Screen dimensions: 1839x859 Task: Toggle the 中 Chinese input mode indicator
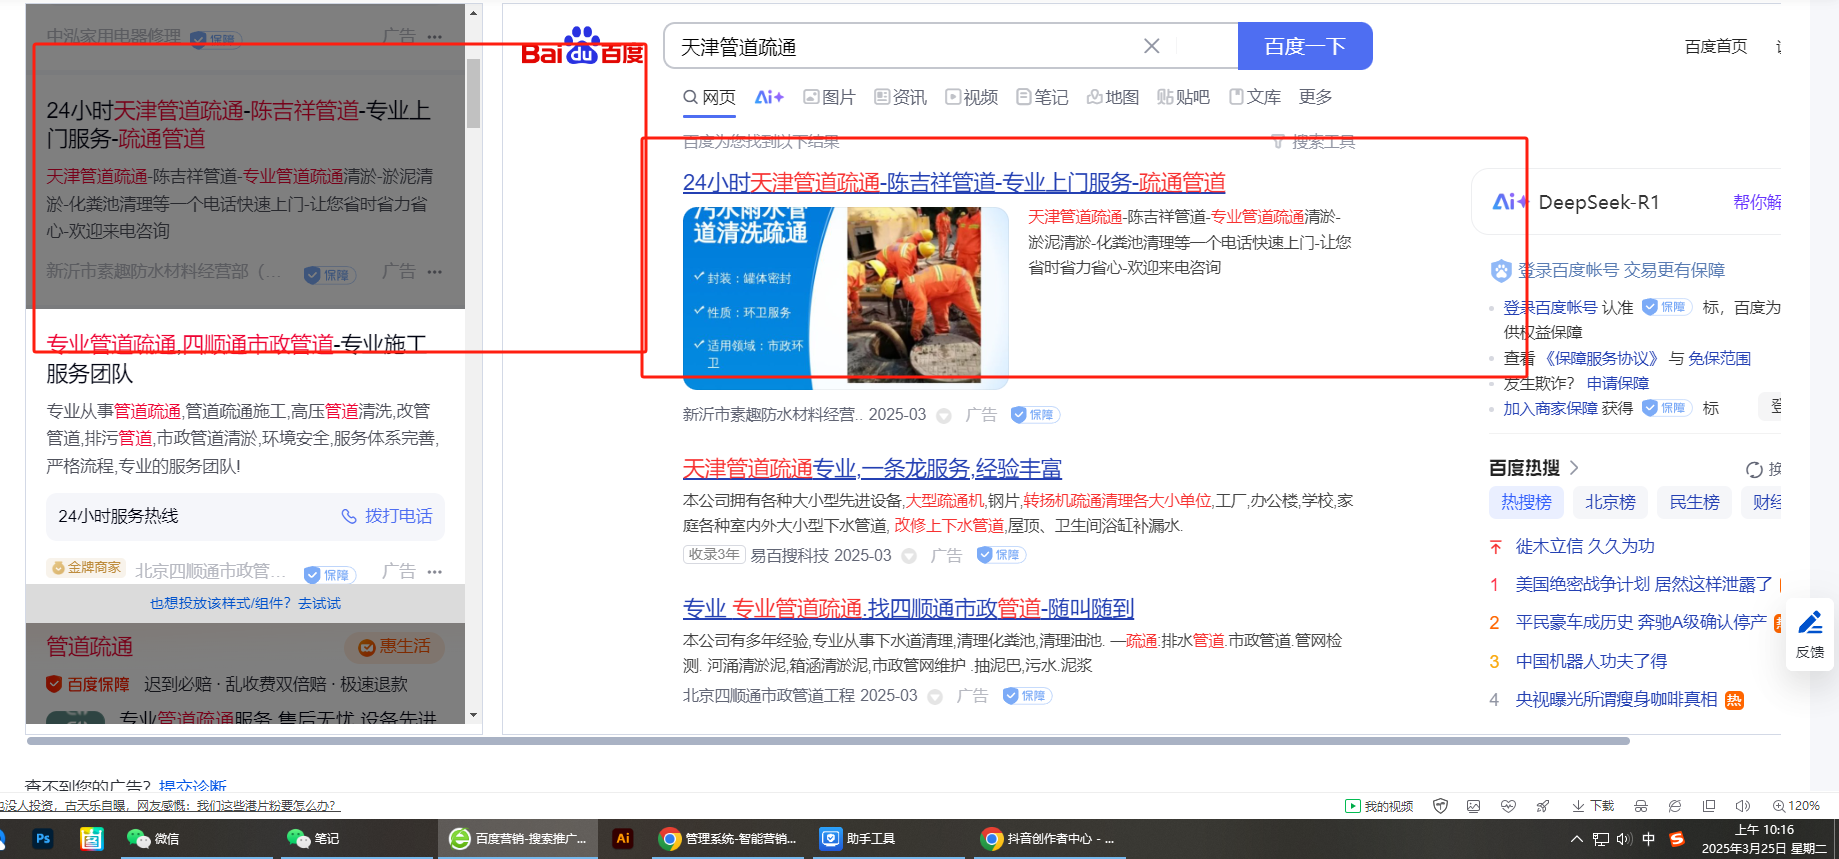(x=1649, y=839)
